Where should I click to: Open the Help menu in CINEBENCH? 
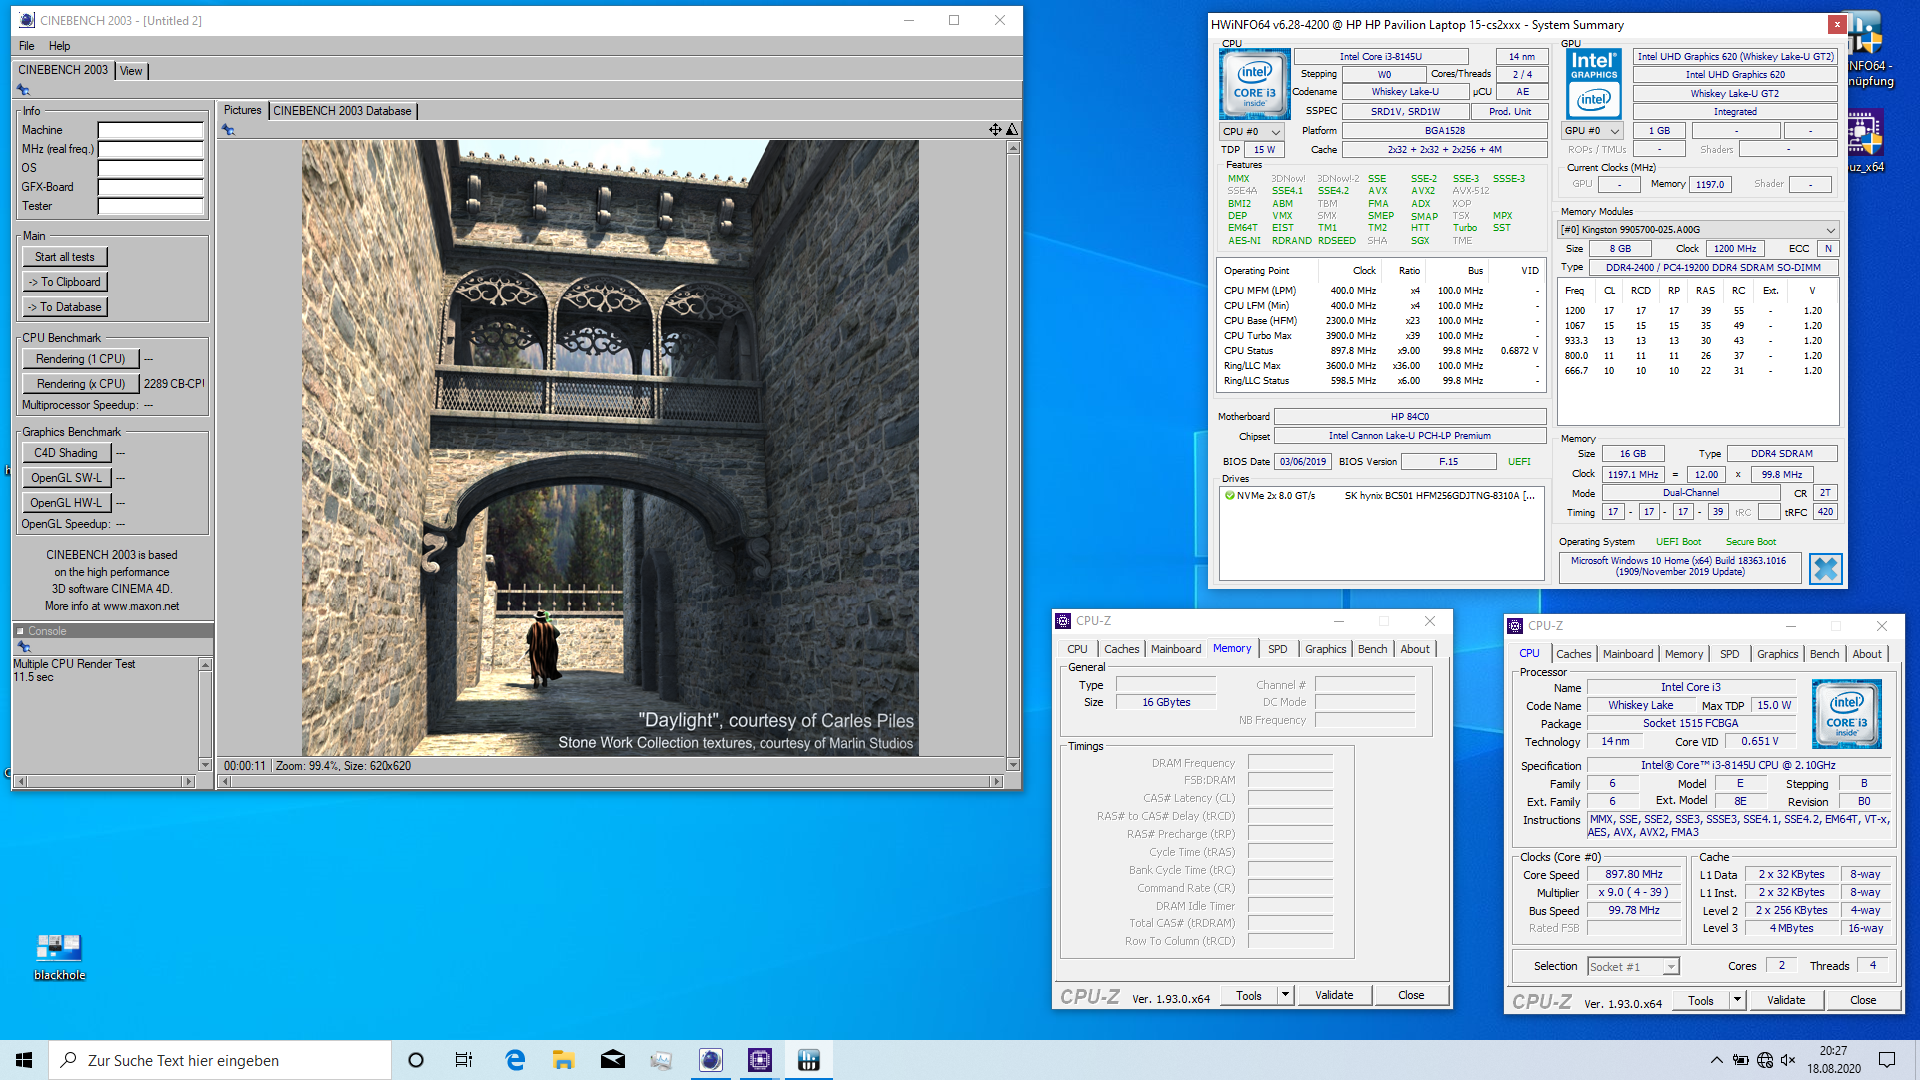(60, 46)
